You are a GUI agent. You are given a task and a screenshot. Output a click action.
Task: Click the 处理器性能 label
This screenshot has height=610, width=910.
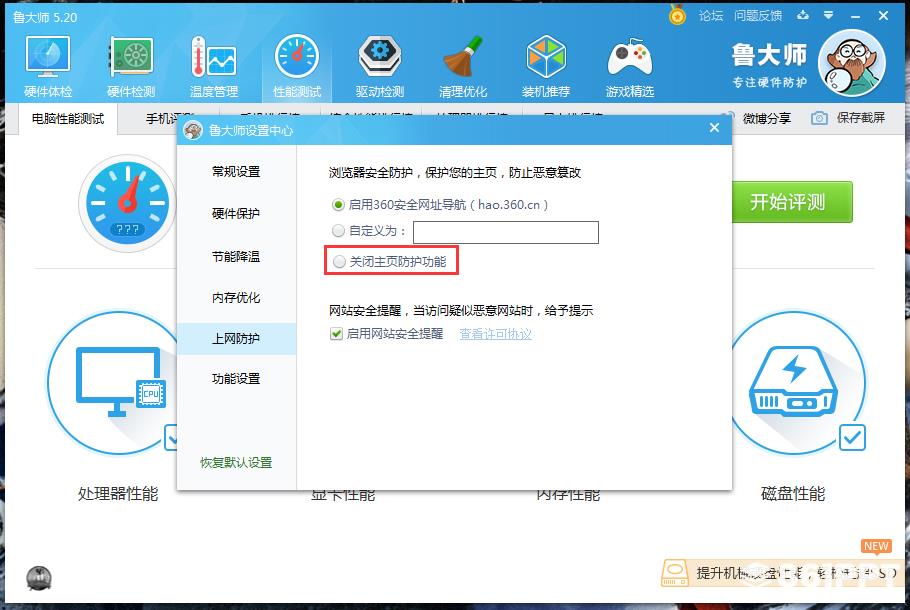click(x=118, y=493)
